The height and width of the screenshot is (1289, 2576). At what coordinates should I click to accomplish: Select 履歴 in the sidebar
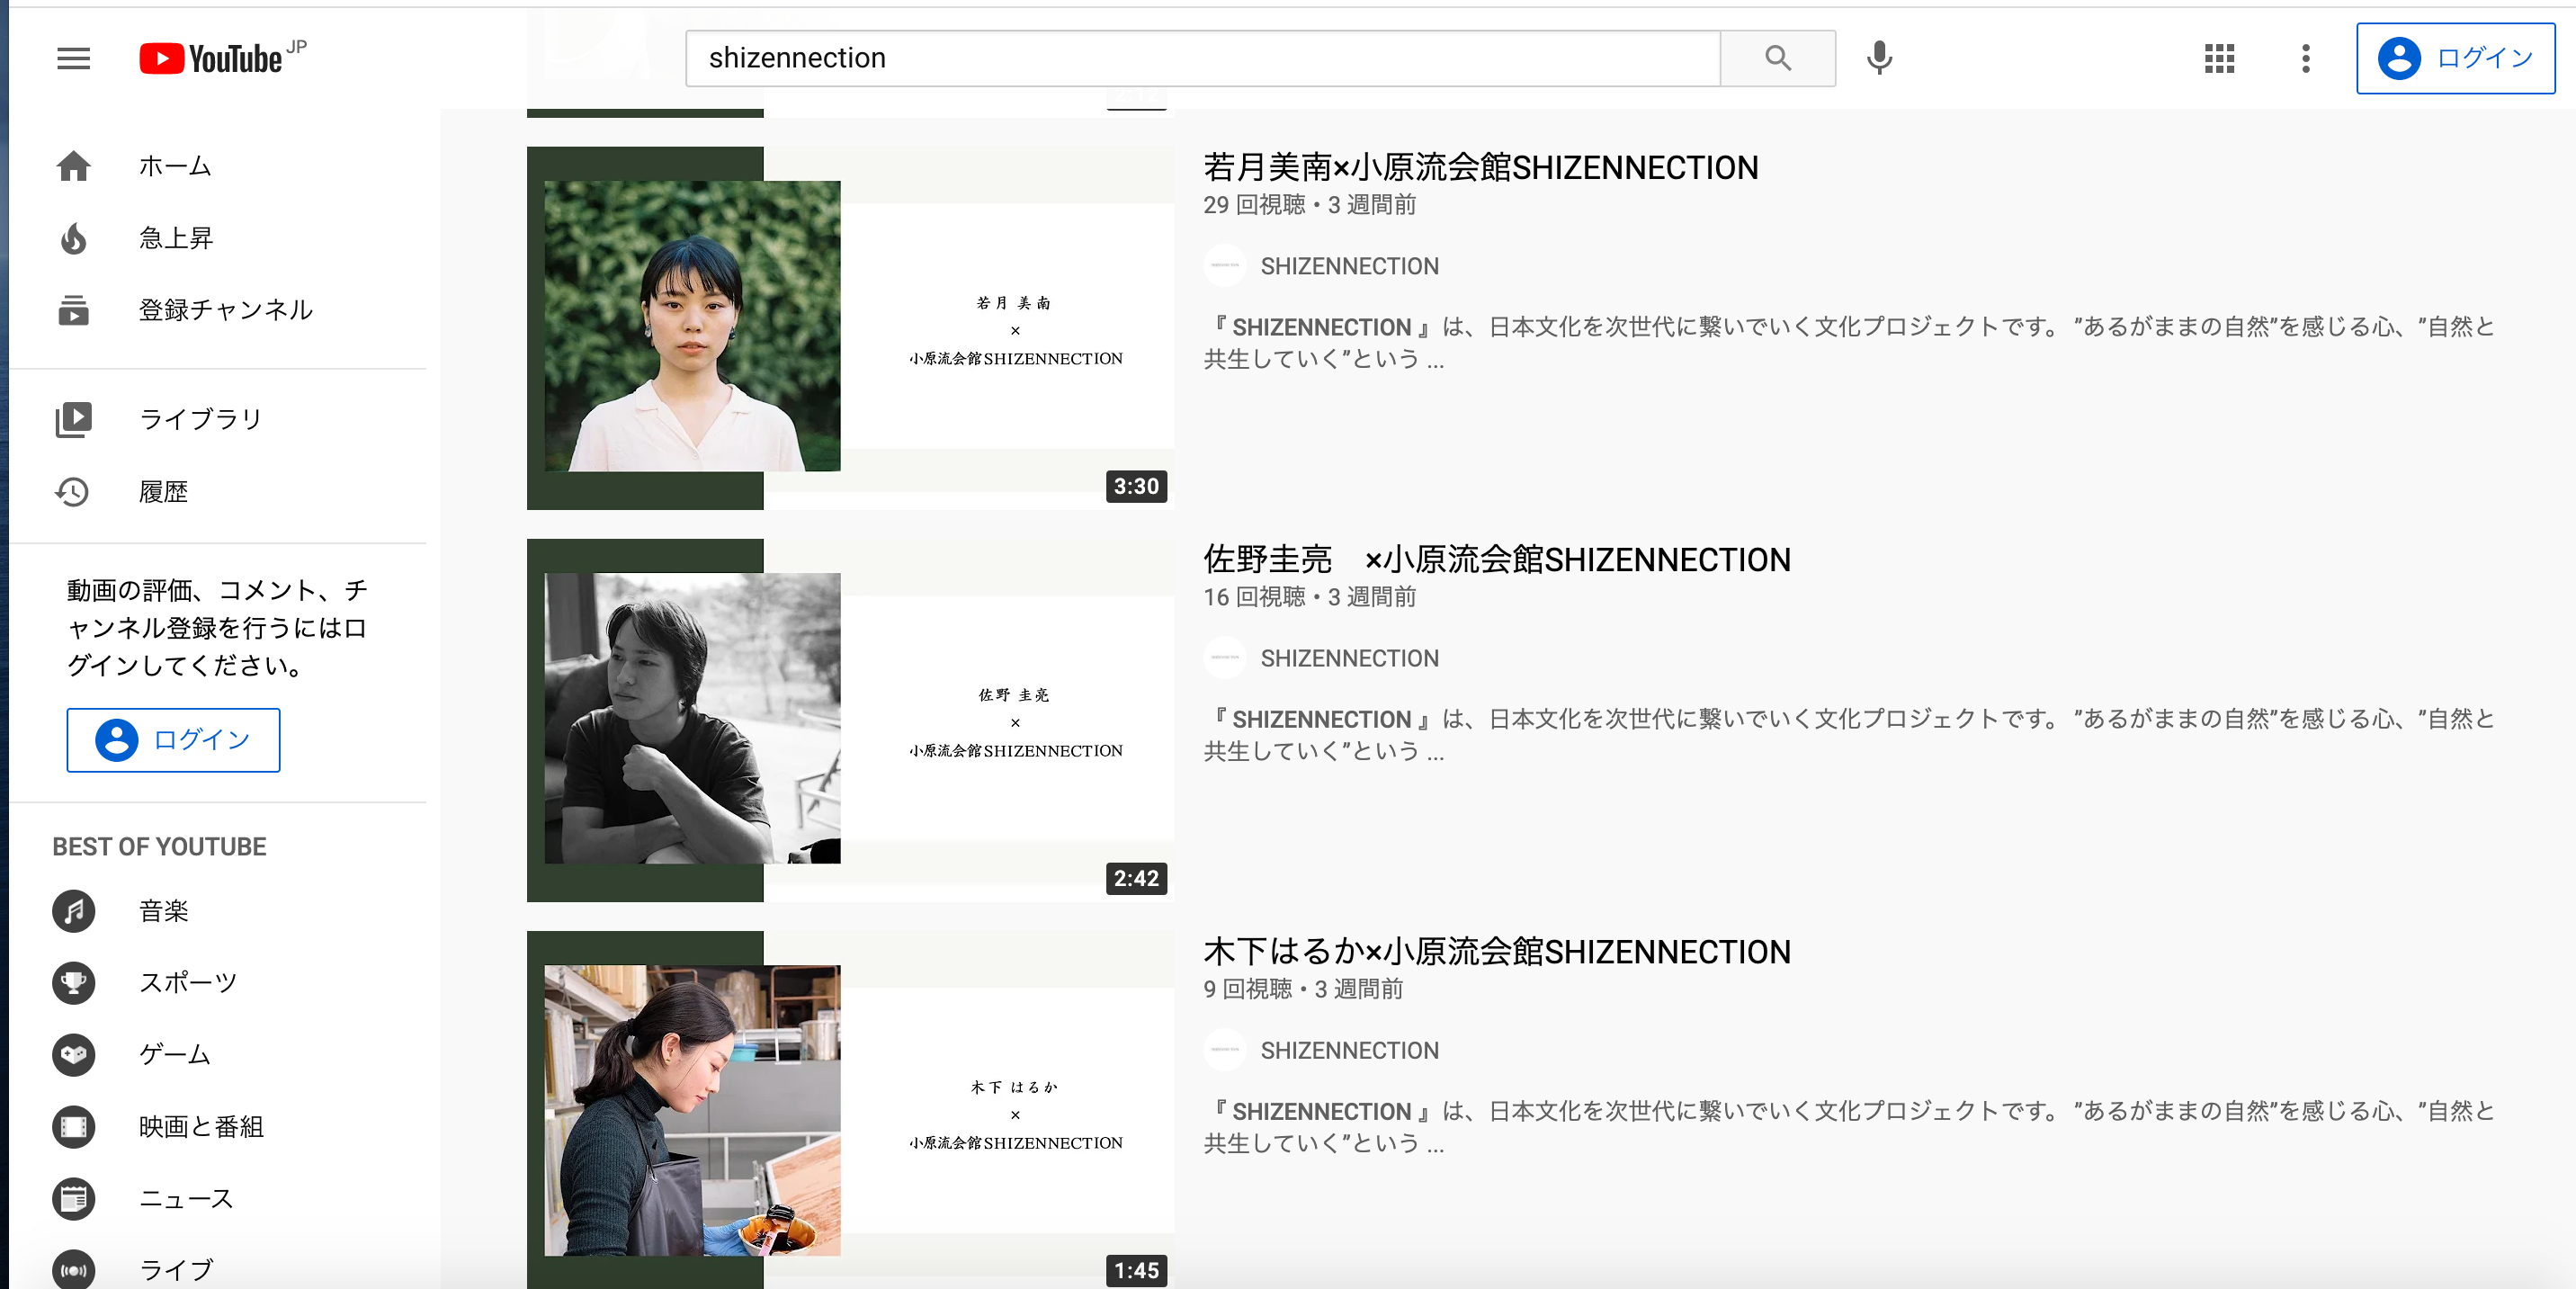coord(217,491)
